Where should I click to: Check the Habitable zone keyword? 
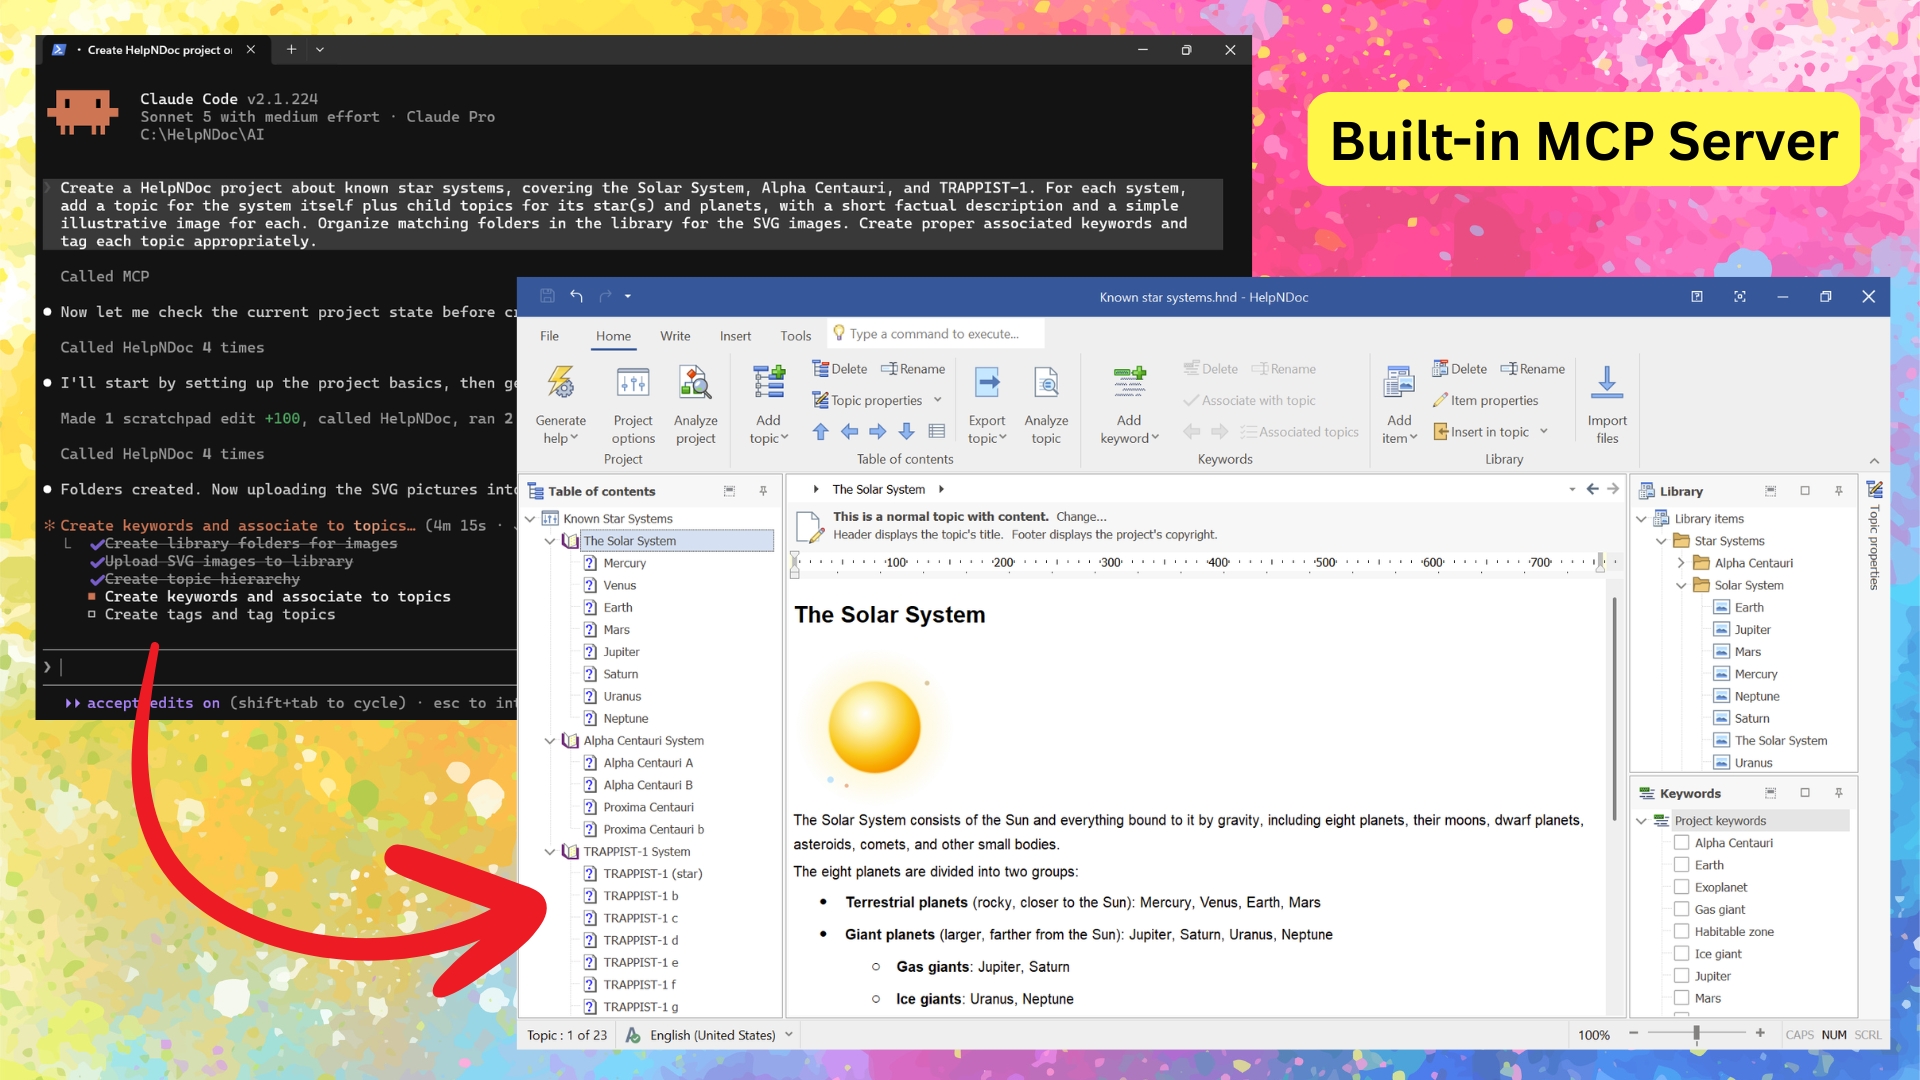tap(1682, 932)
